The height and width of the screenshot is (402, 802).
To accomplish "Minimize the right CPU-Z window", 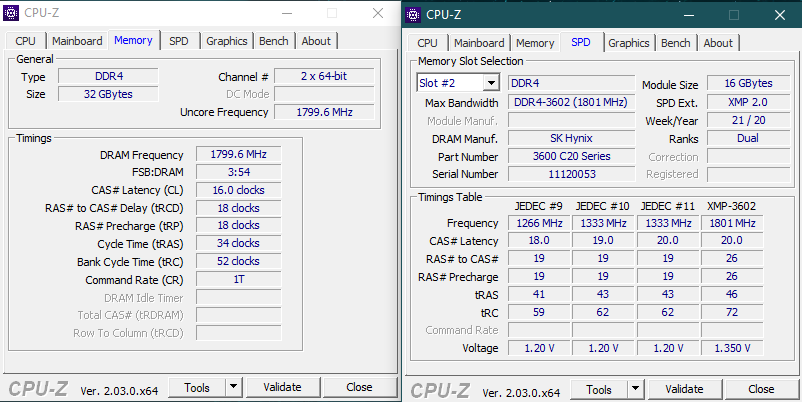I will tap(689, 15).
